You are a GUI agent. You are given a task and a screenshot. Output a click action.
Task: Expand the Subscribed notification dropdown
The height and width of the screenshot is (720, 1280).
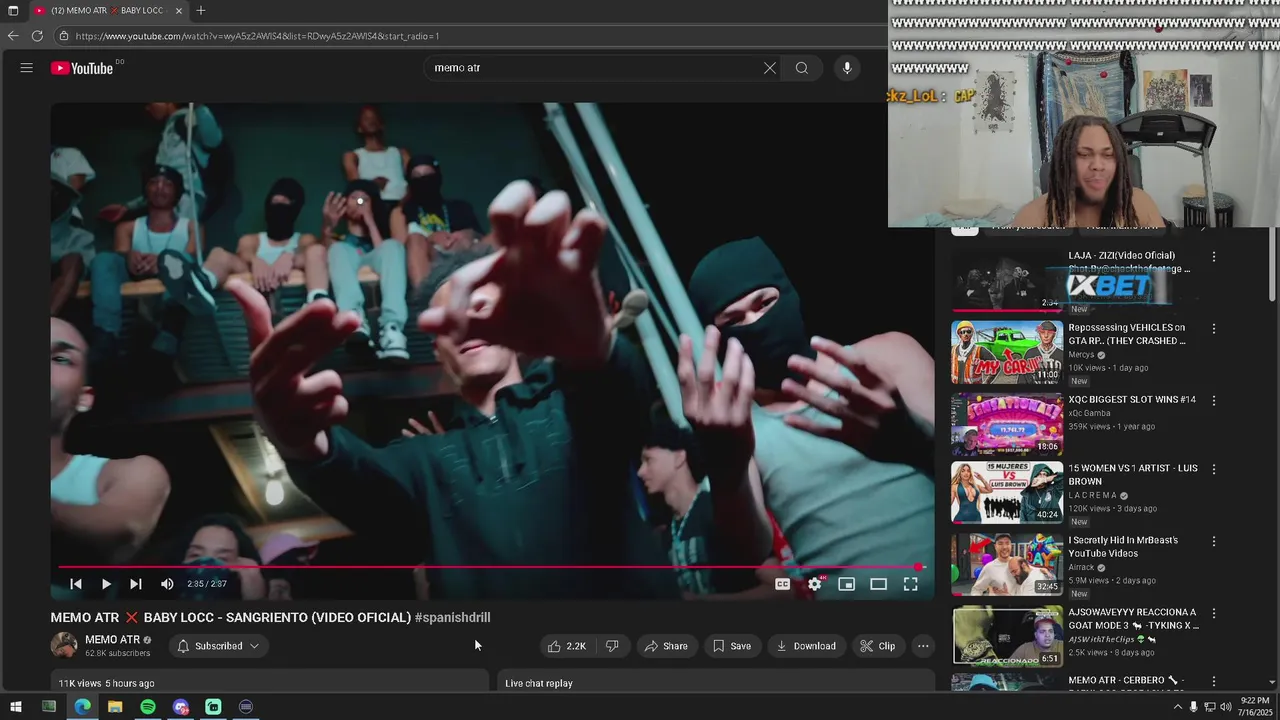point(218,646)
